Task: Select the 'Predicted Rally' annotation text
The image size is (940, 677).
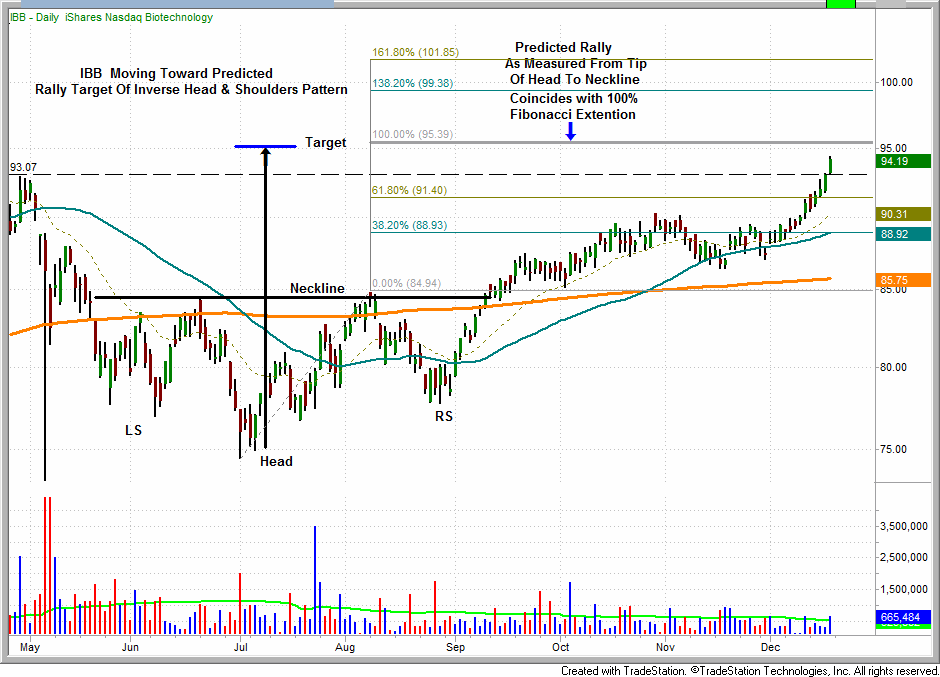Action: [x=564, y=47]
